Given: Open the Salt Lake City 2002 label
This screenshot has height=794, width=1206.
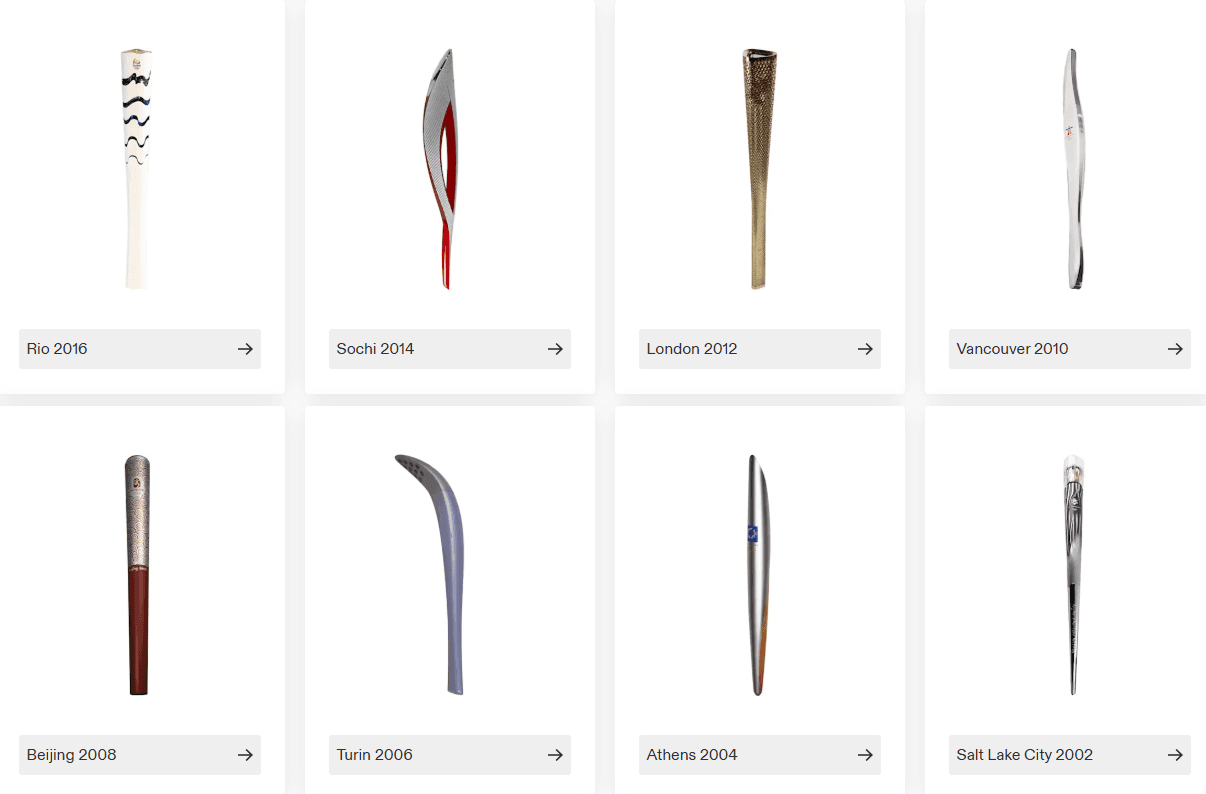Looking at the screenshot, I should tap(1025, 755).
